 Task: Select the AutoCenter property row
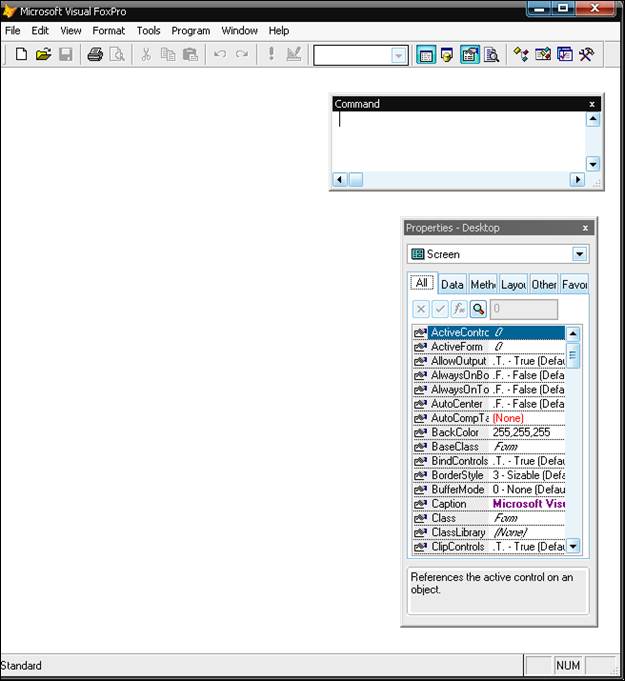(489, 404)
